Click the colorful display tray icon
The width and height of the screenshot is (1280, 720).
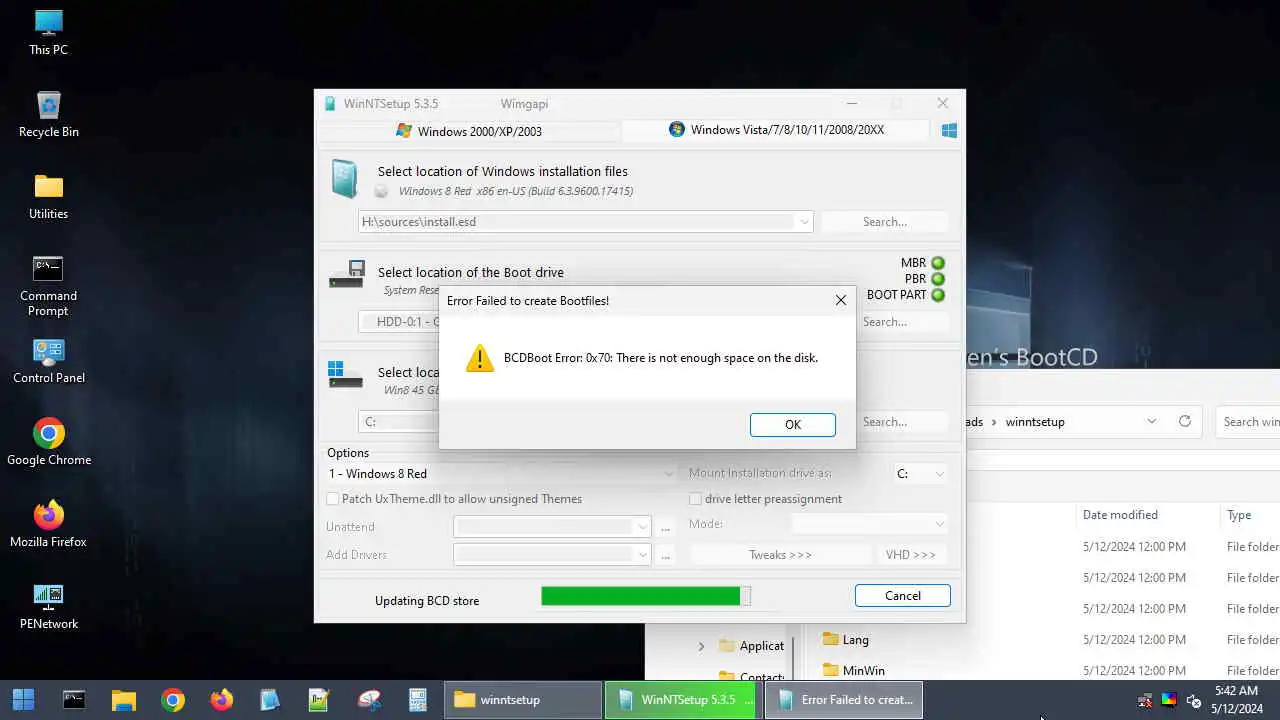coord(1169,700)
